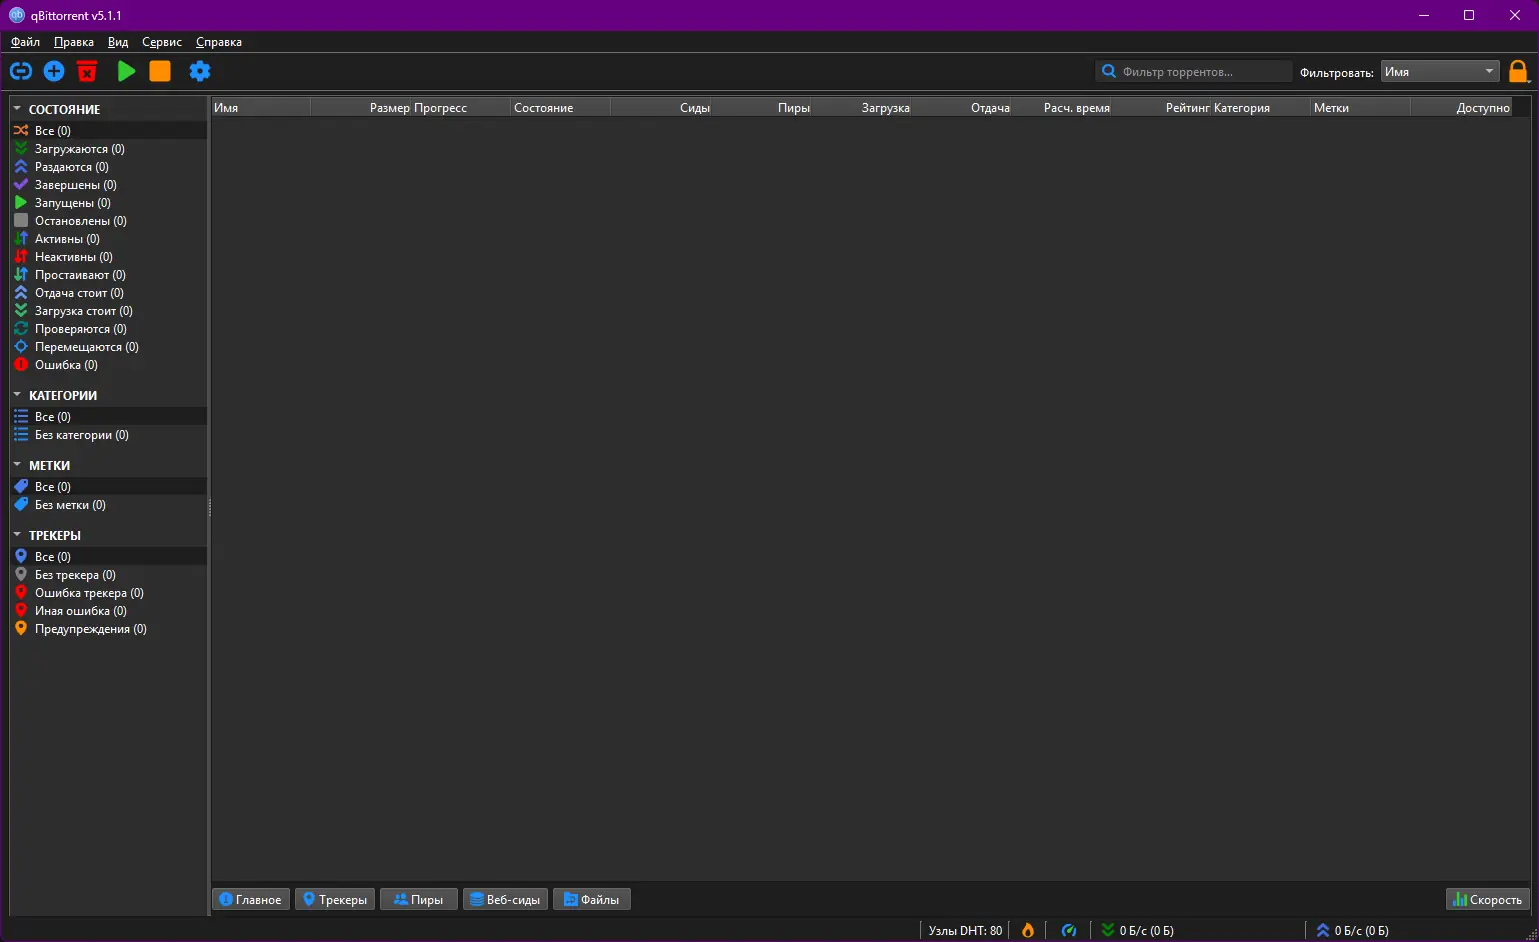Click the orange lock icon
The image size is (1539, 942).
[x=1518, y=71]
